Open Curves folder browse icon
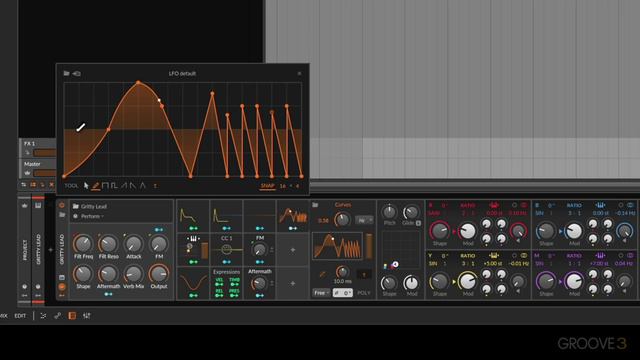The image size is (640, 360). pos(315,205)
